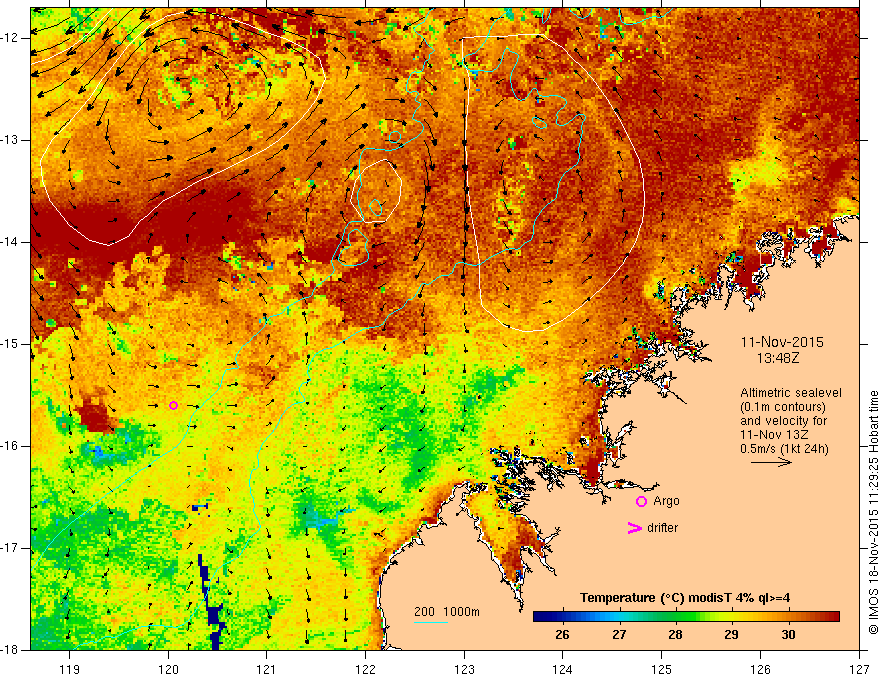Viewport: 880px width, 680px height.
Task: Click the '(0.1m contours)' text line
Action: [x=783, y=407]
